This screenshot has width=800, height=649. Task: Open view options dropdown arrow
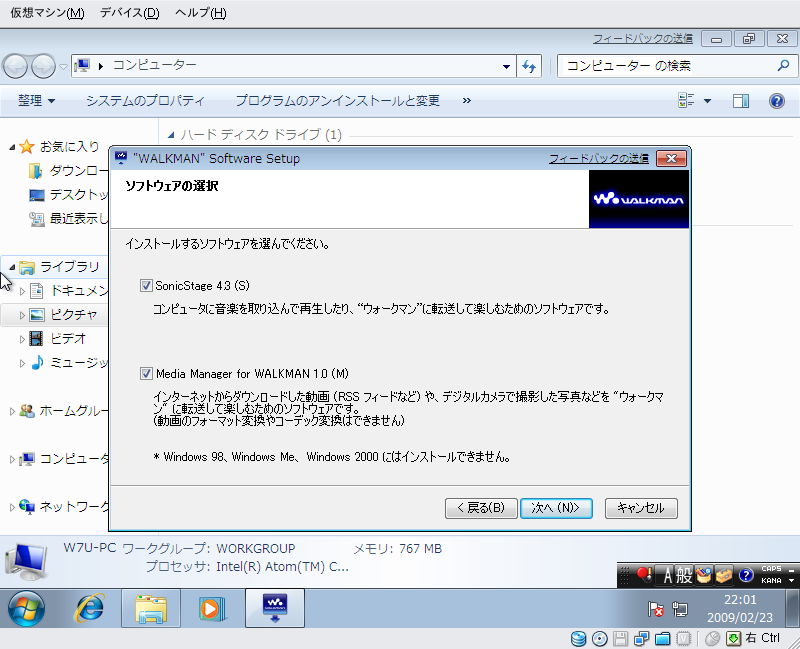tap(707, 101)
